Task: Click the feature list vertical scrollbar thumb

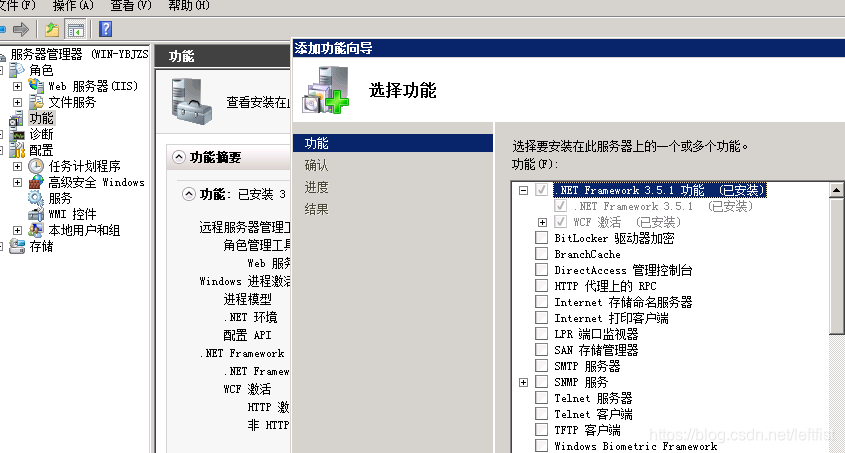Action: (x=836, y=266)
